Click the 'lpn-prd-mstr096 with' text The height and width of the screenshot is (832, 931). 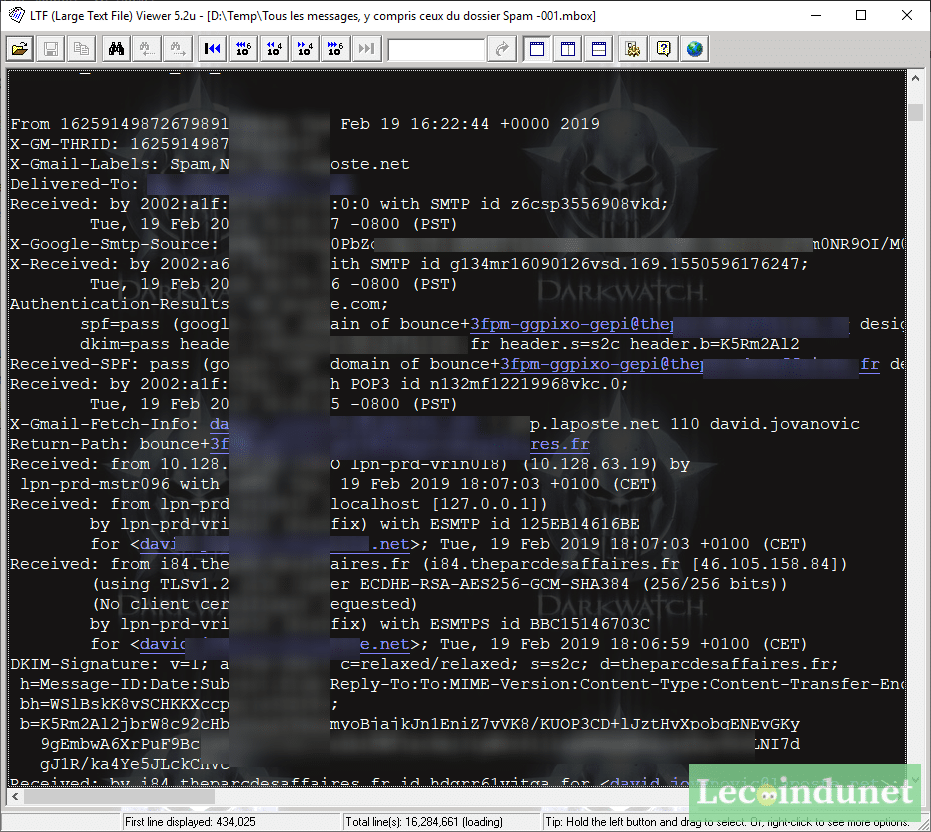coord(120,484)
